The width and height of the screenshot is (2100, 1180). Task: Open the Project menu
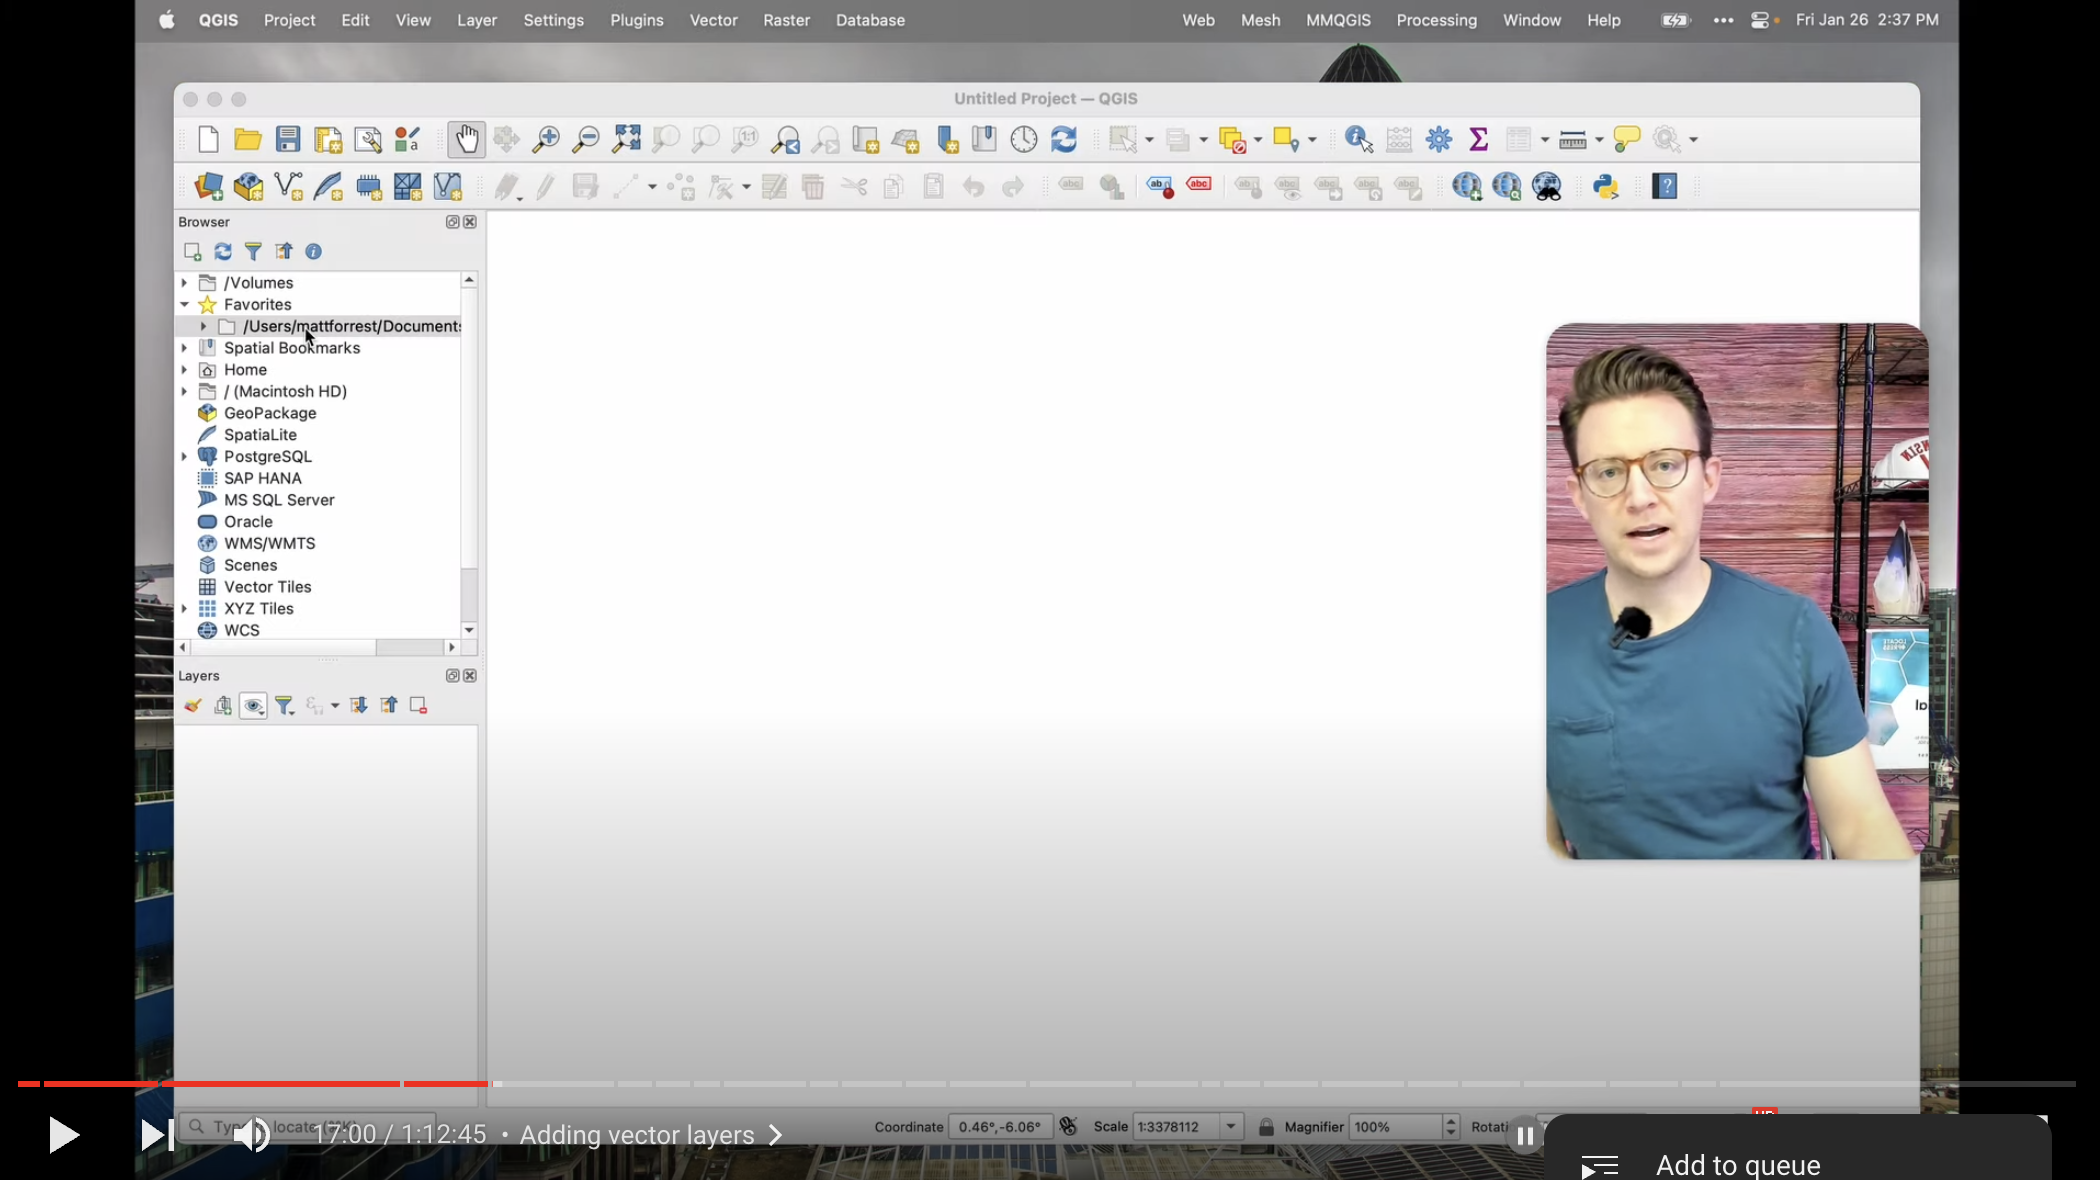coord(289,20)
